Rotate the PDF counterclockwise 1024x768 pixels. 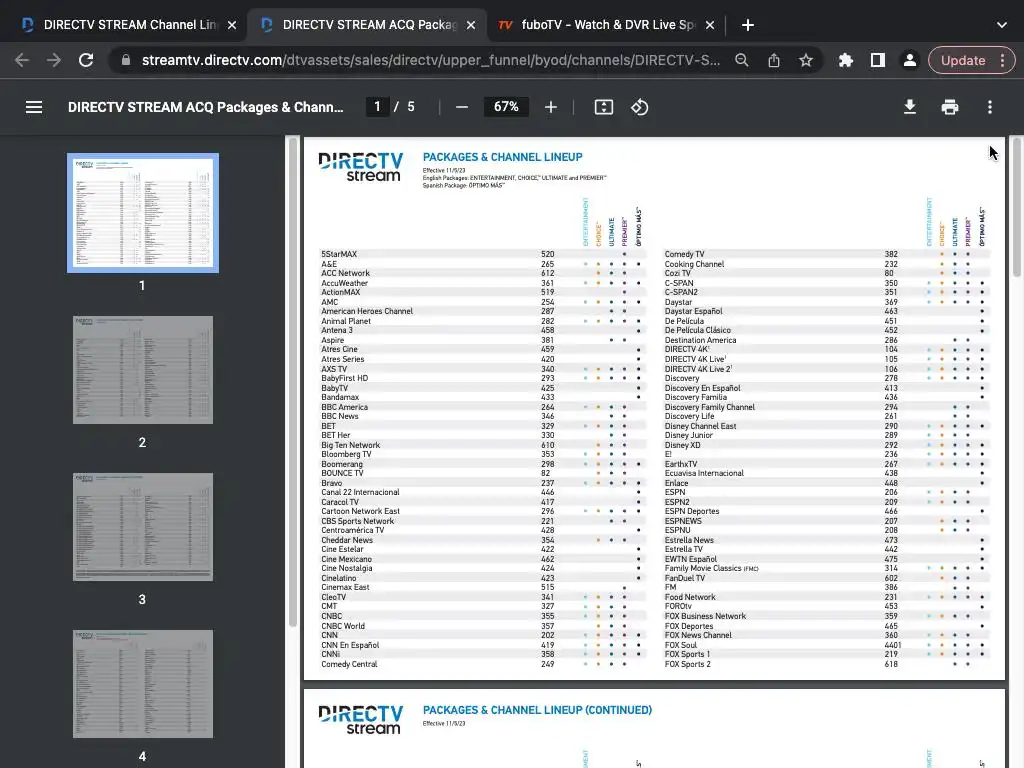click(x=639, y=107)
